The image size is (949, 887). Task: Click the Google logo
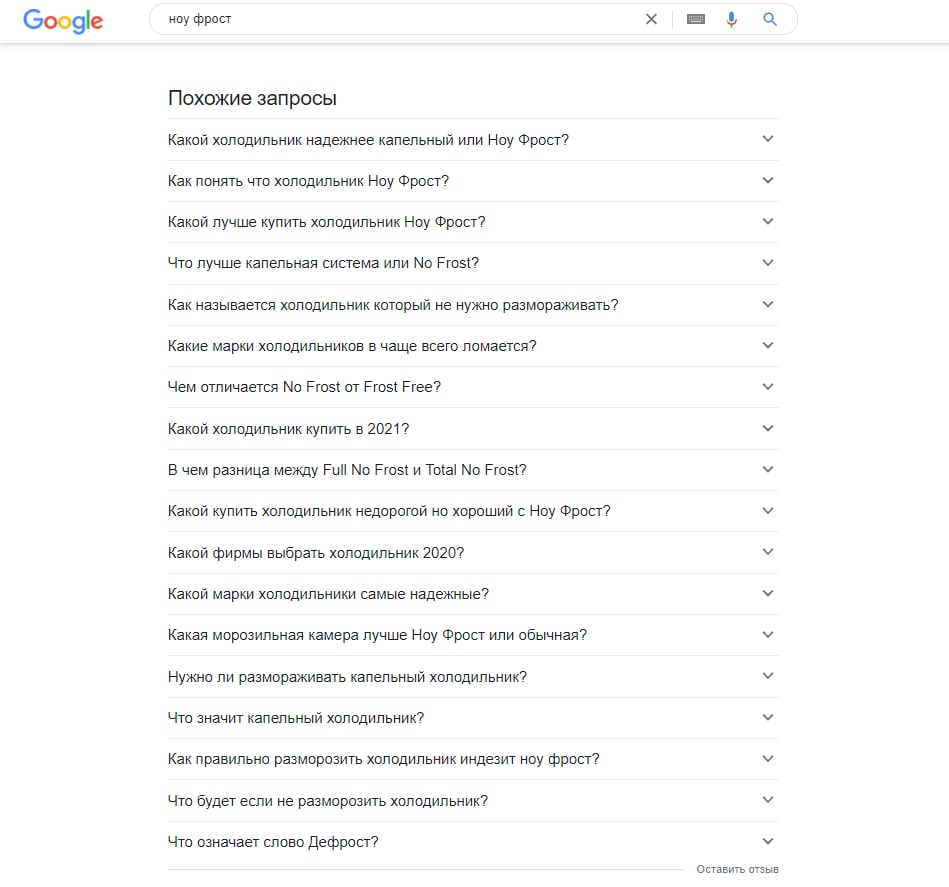(63, 21)
